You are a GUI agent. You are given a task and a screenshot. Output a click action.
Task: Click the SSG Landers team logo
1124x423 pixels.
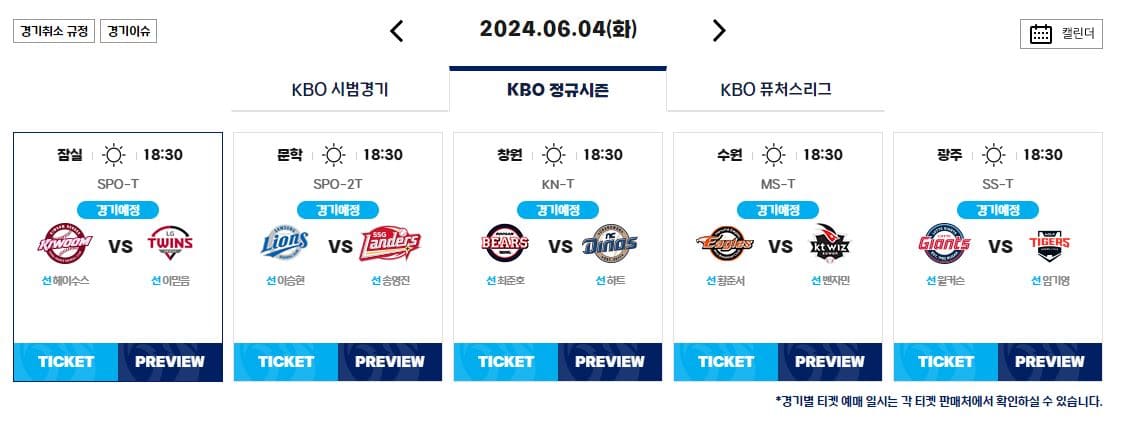click(390, 244)
